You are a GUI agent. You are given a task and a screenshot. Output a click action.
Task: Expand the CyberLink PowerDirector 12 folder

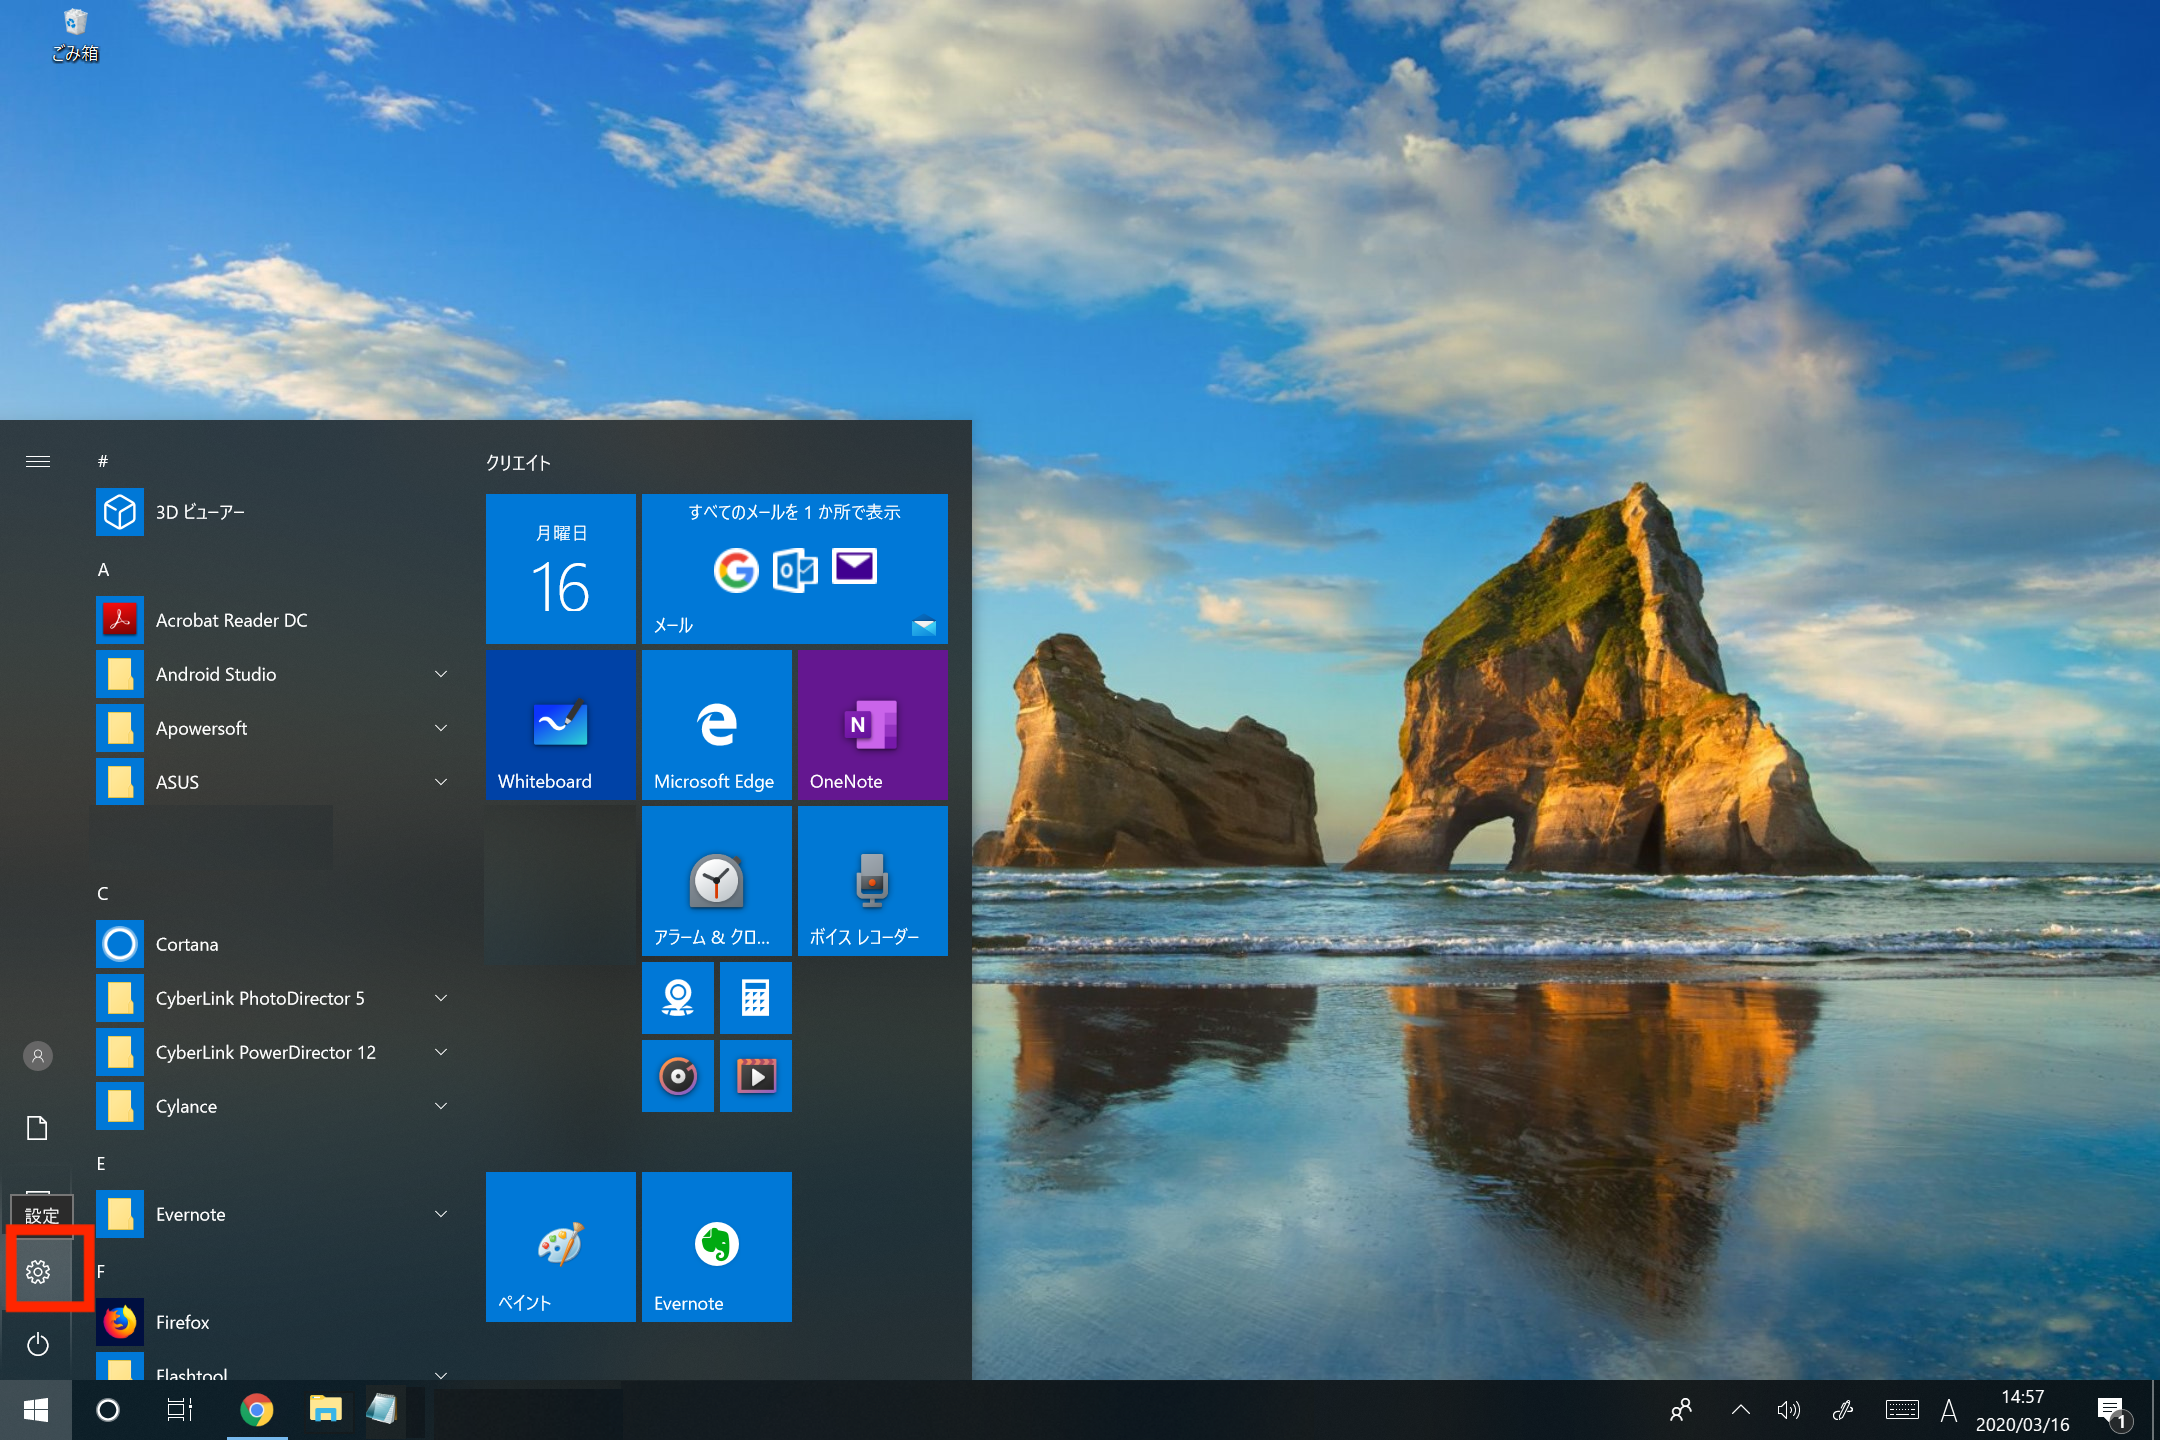(441, 1052)
